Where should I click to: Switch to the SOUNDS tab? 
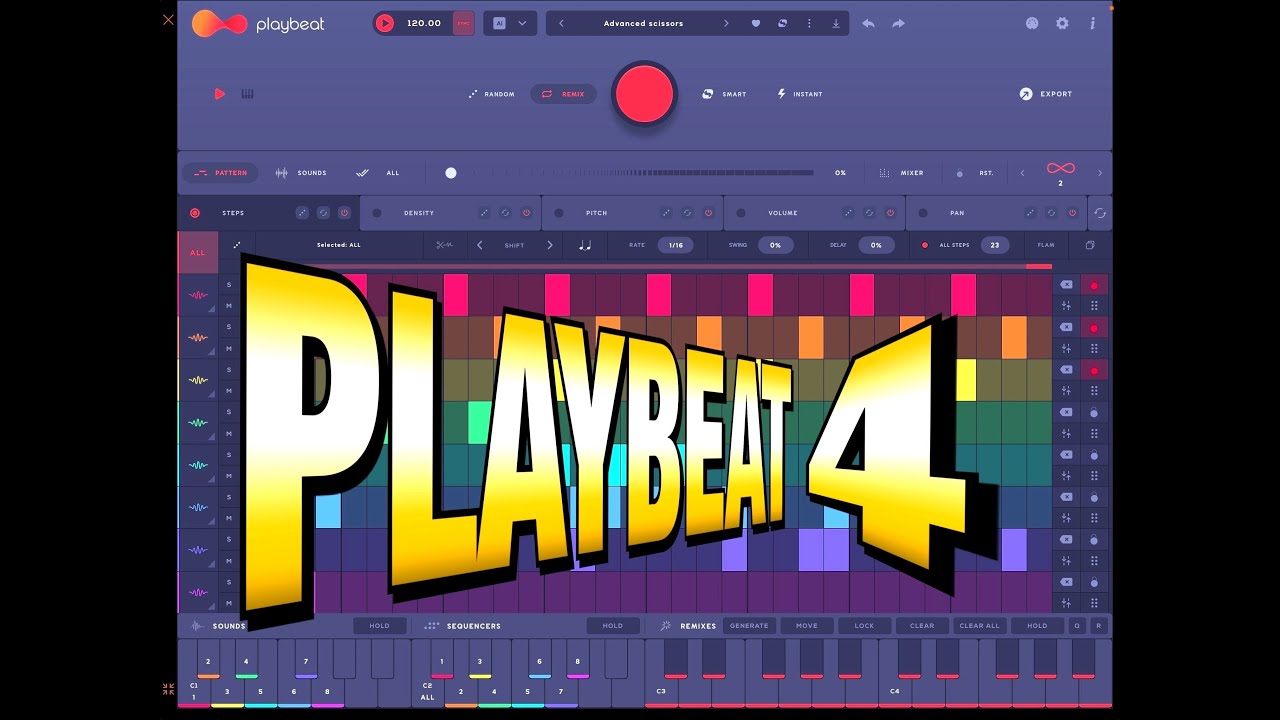pyautogui.click(x=301, y=173)
